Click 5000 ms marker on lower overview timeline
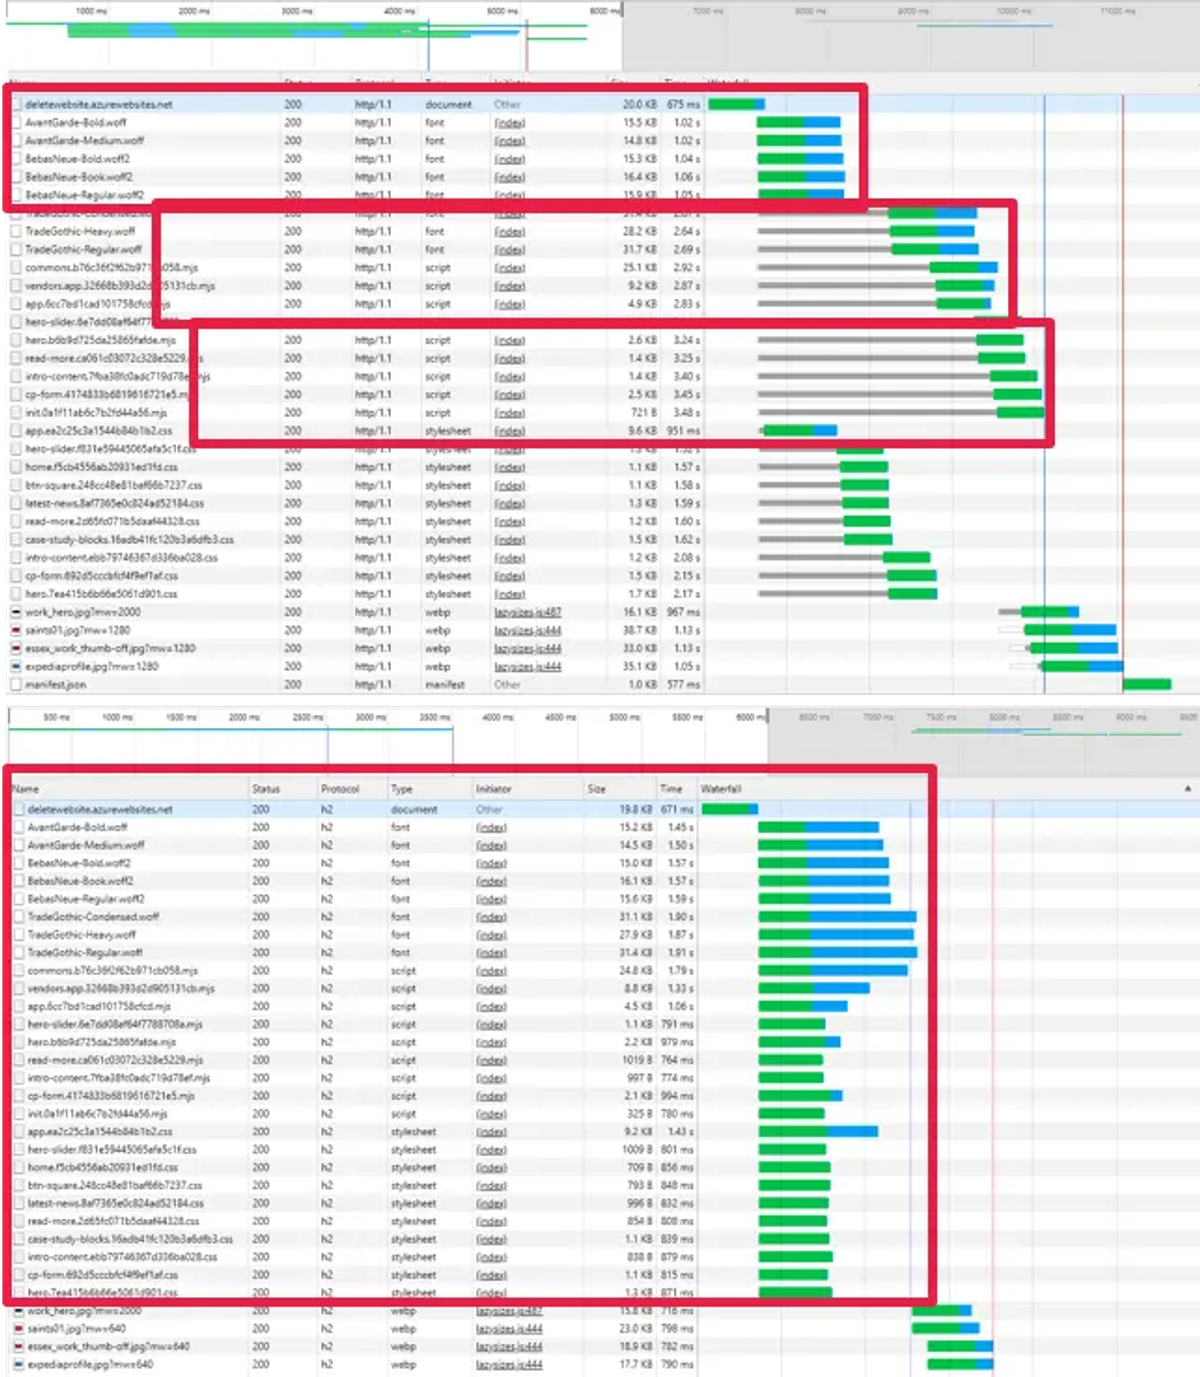 [624, 717]
